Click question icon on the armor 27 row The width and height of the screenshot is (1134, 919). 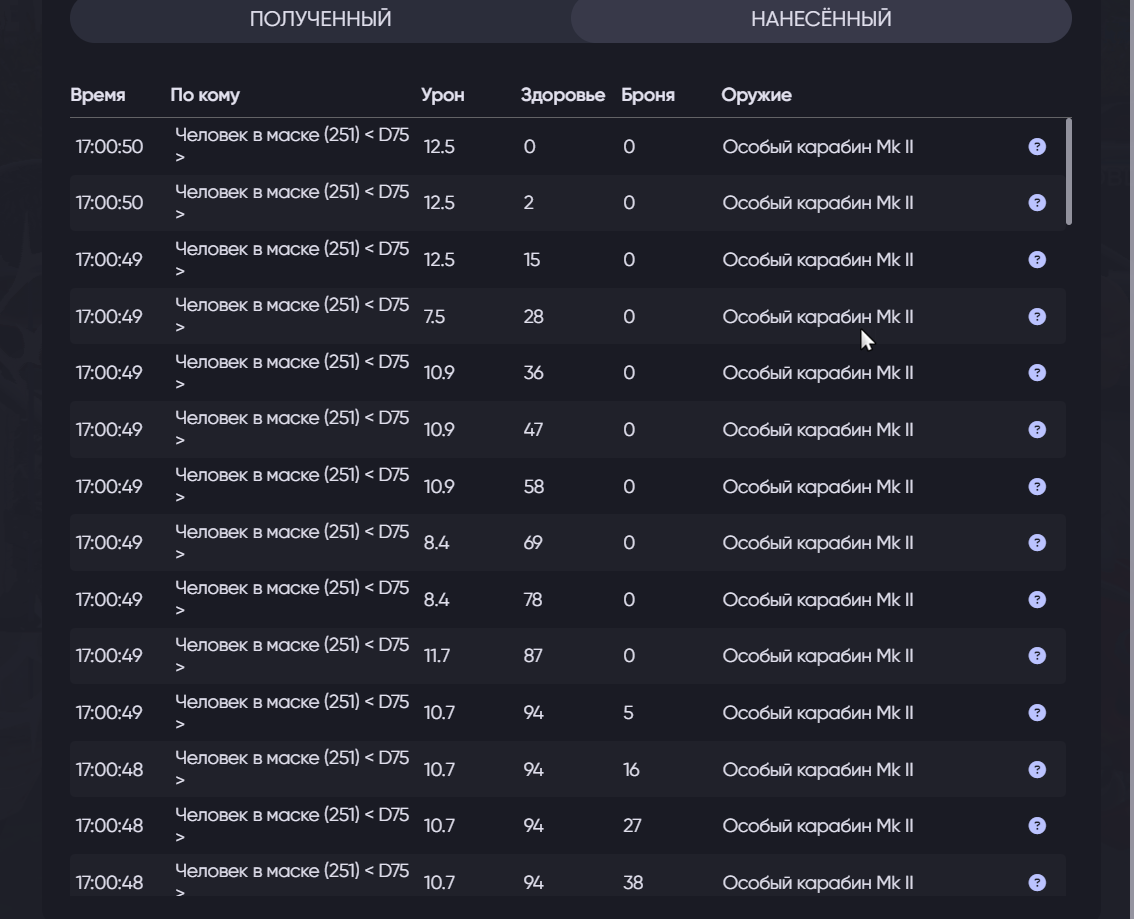[x=1037, y=826]
